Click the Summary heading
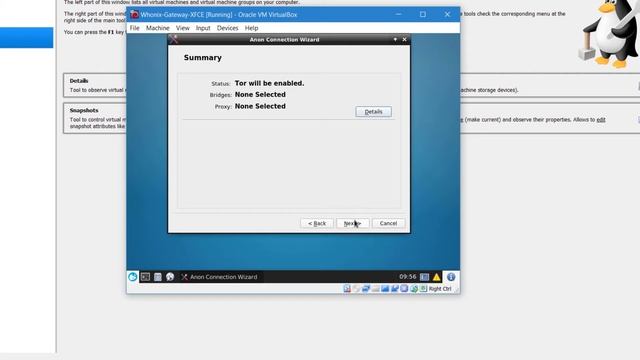 202,58
